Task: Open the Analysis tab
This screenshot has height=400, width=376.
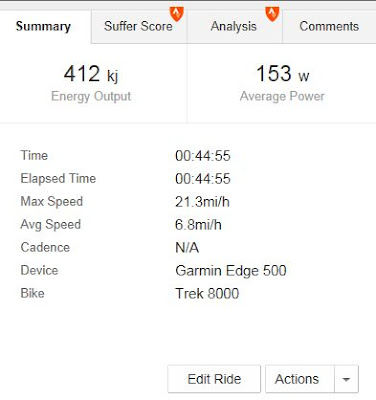Action: point(235,26)
